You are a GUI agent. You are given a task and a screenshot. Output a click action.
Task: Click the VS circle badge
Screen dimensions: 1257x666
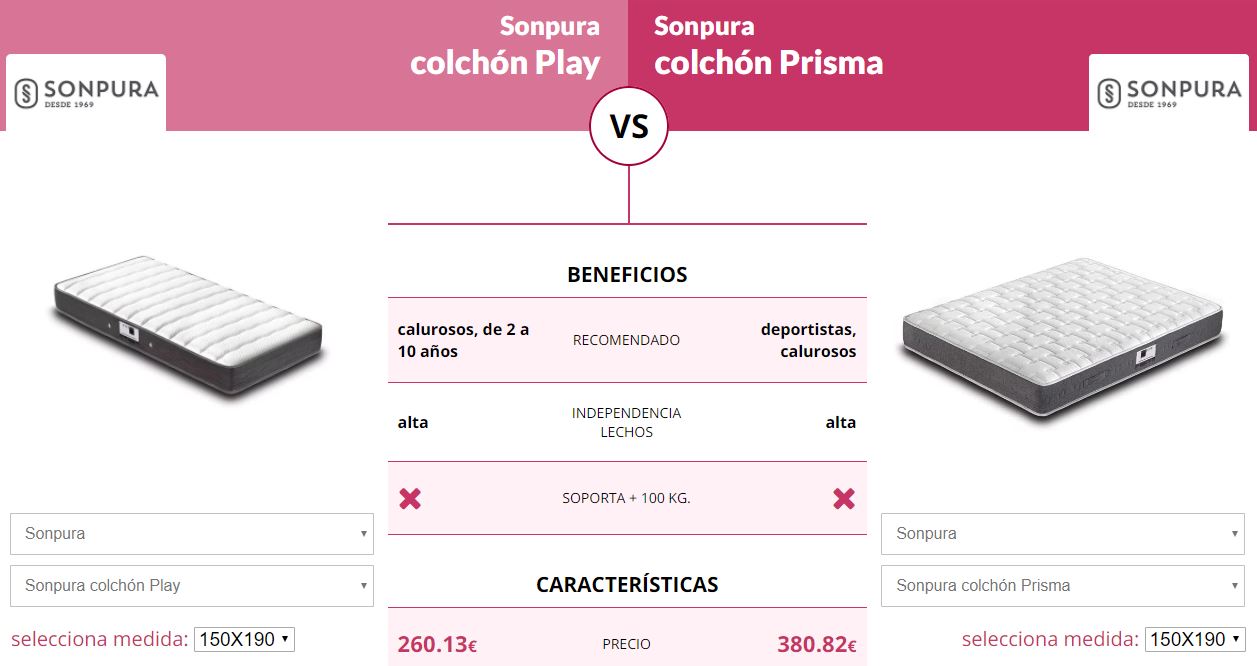pyautogui.click(x=628, y=127)
